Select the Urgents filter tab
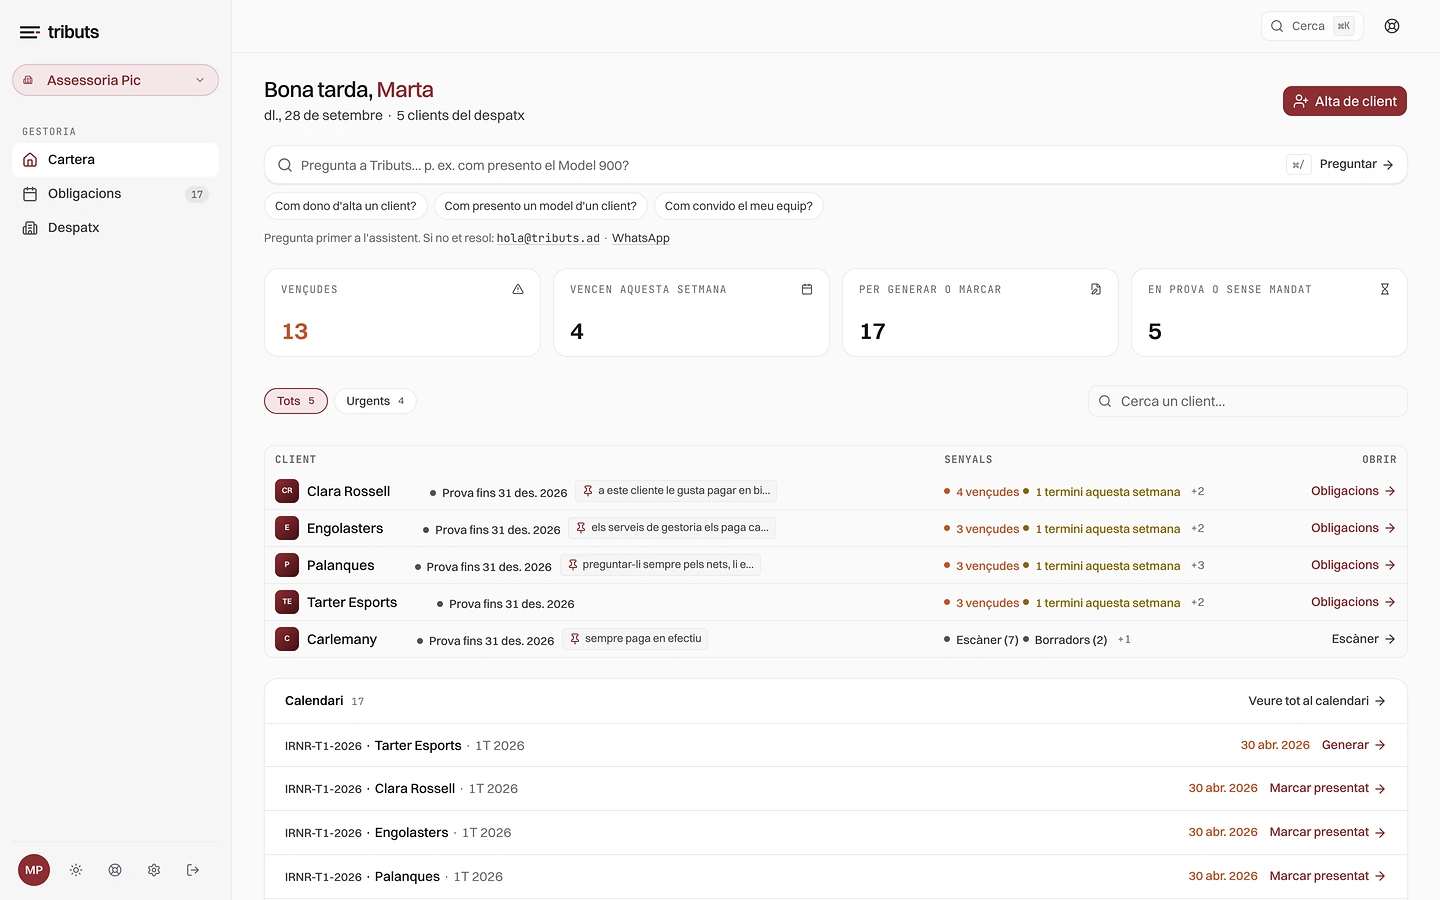The image size is (1440, 900). [x=375, y=401]
